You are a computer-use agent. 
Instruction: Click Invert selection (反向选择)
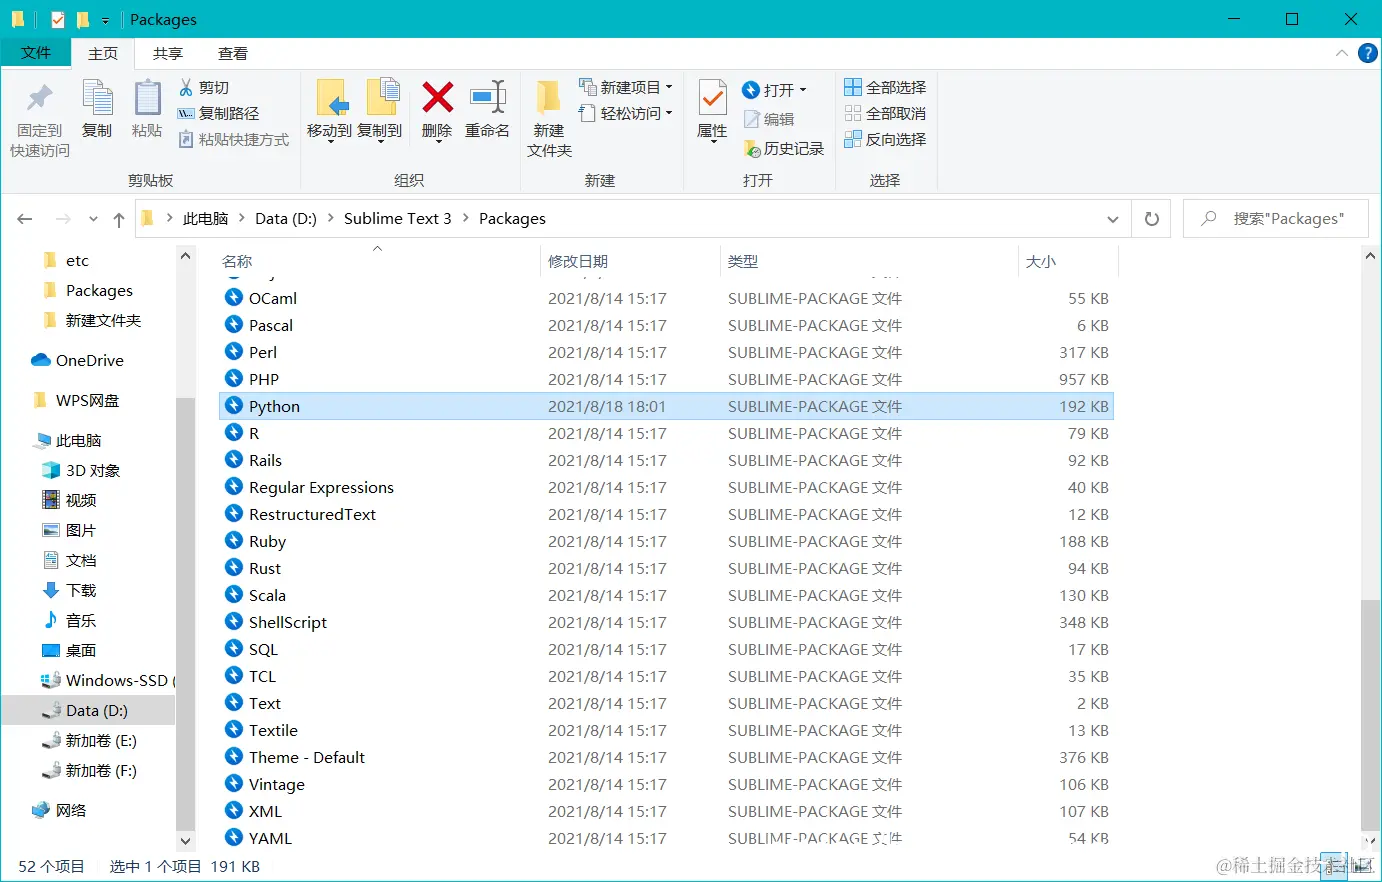click(885, 140)
